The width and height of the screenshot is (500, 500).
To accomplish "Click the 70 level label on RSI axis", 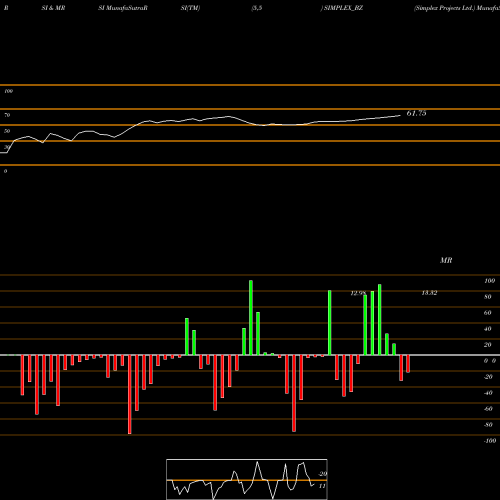I will (x=7, y=115).
